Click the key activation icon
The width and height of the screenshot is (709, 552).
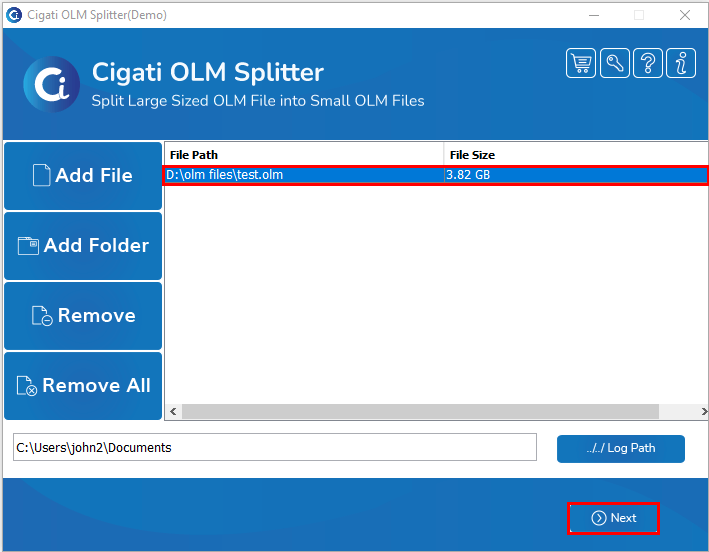(614, 63)
